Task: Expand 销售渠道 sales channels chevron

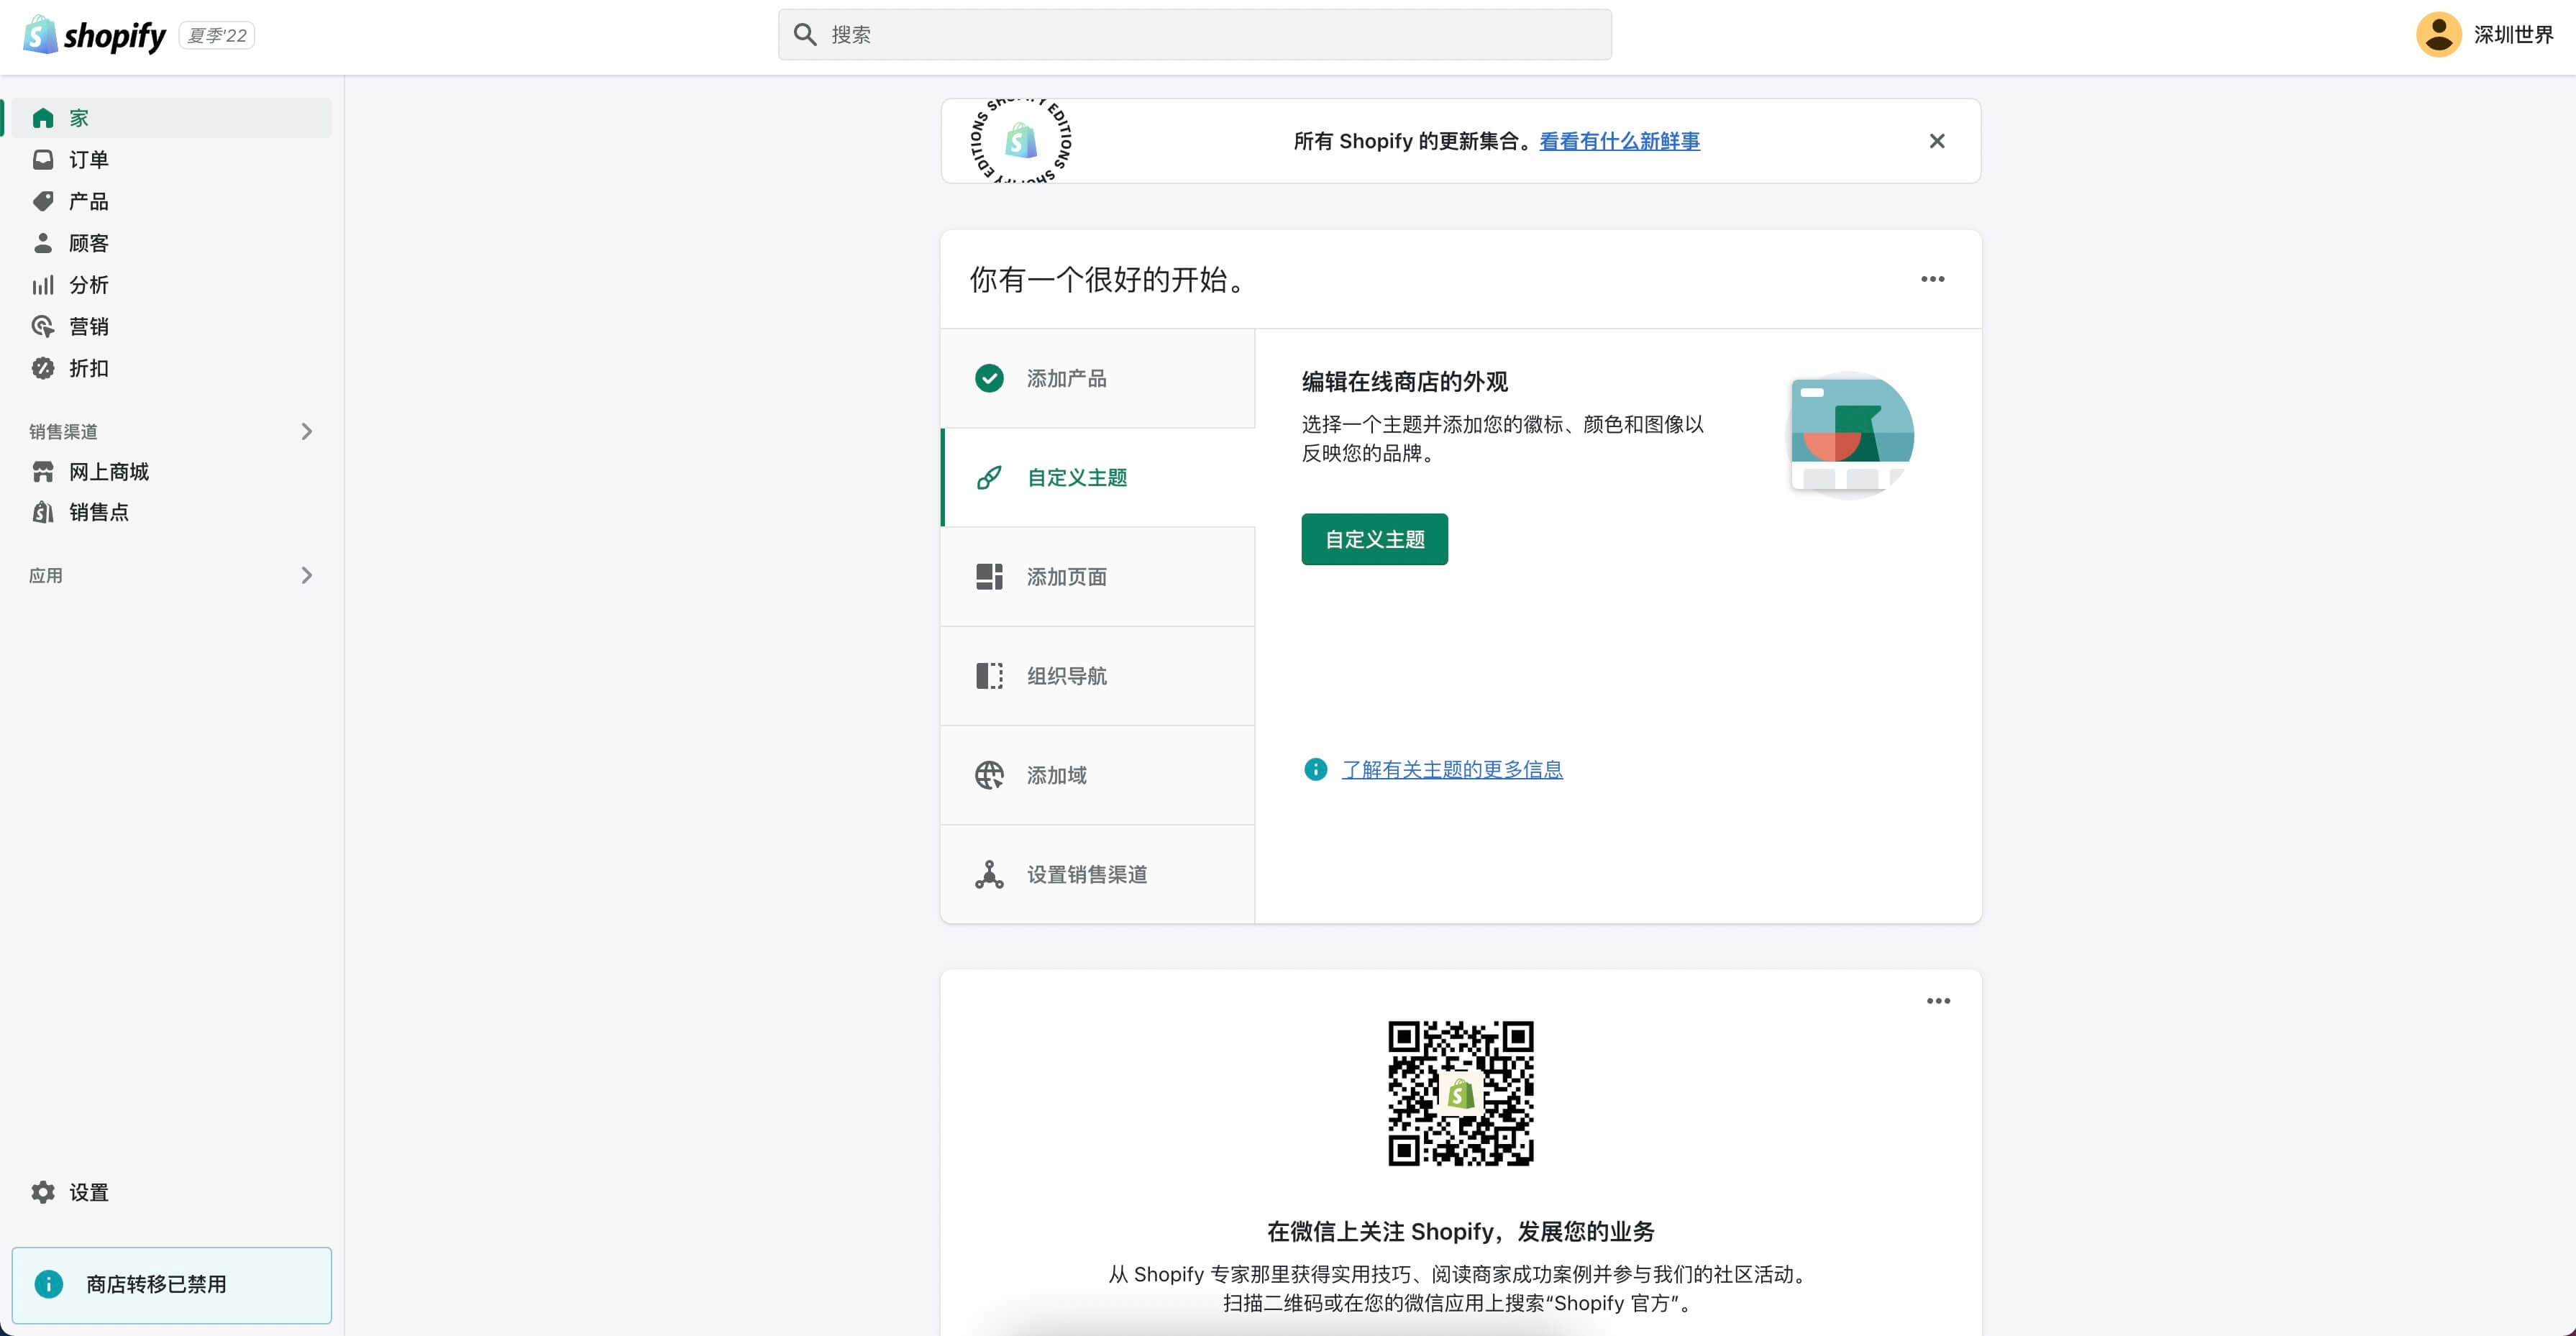Action: coord(306,431)
